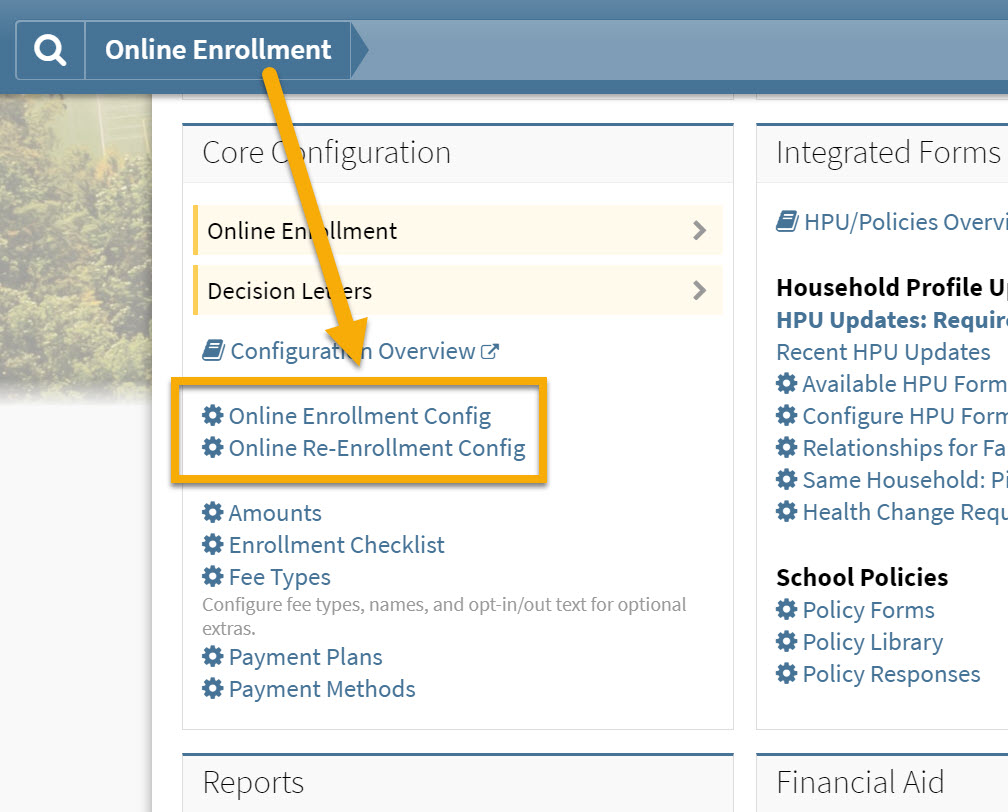The height and width of the screenshot is (812, 1008).
Task: Click the gear icon for Configure HPU Forms
Action: pos(785,416)
